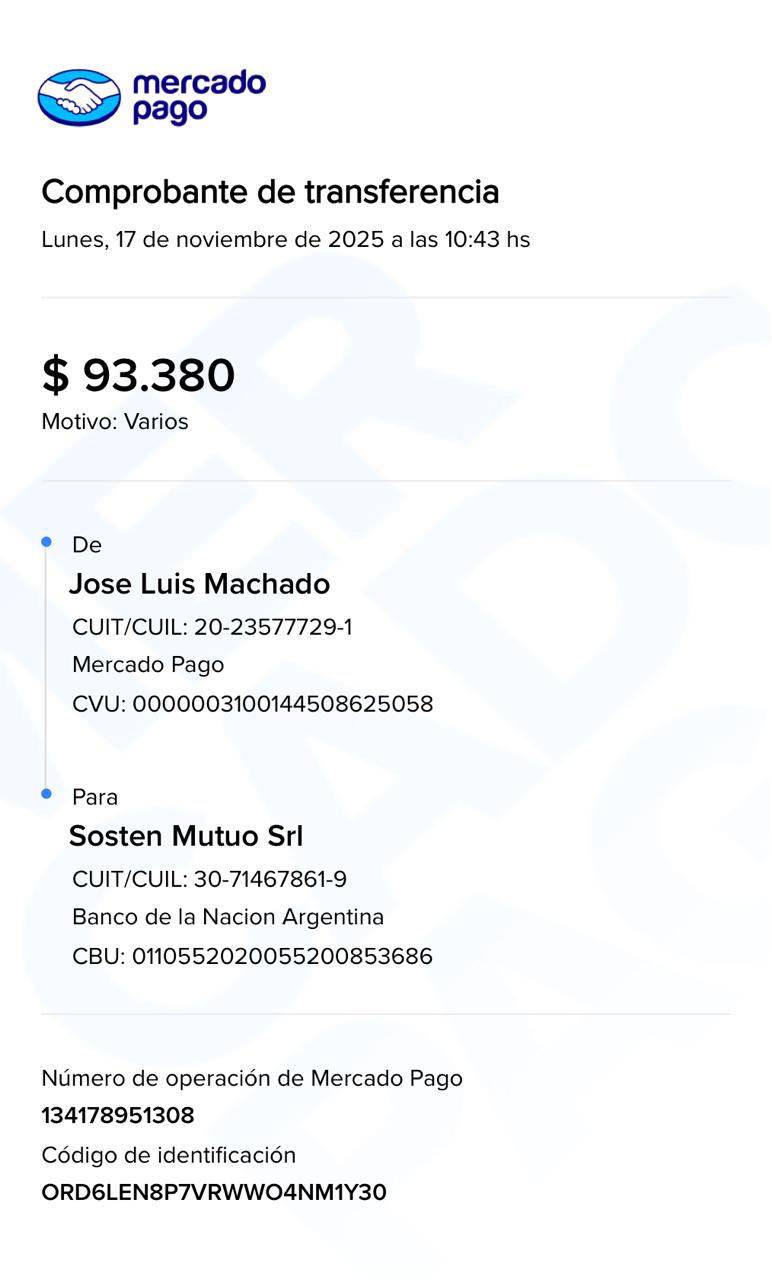The height and width of the screenshot is (1280, 772).
Task: Click the "Código de identificación" label
Action: (169, 1155)
